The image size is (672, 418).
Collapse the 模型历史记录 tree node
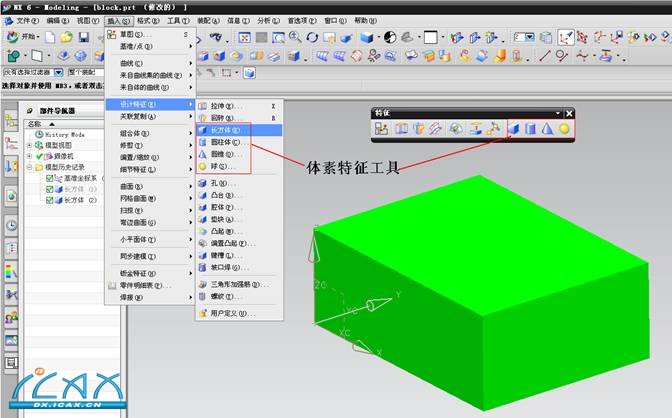[29, 167]
